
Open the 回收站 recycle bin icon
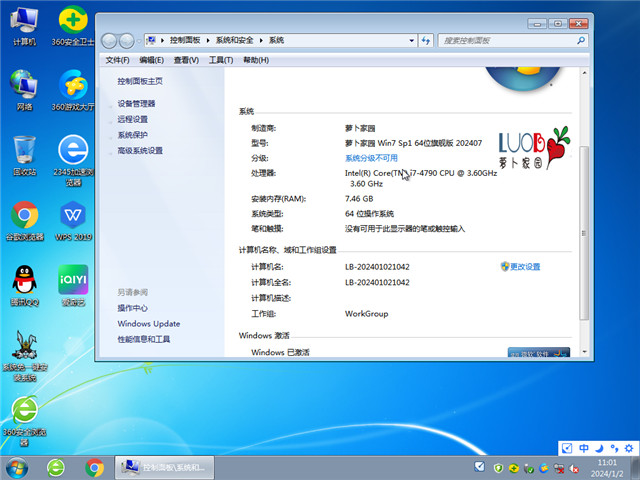pos(24,155)
